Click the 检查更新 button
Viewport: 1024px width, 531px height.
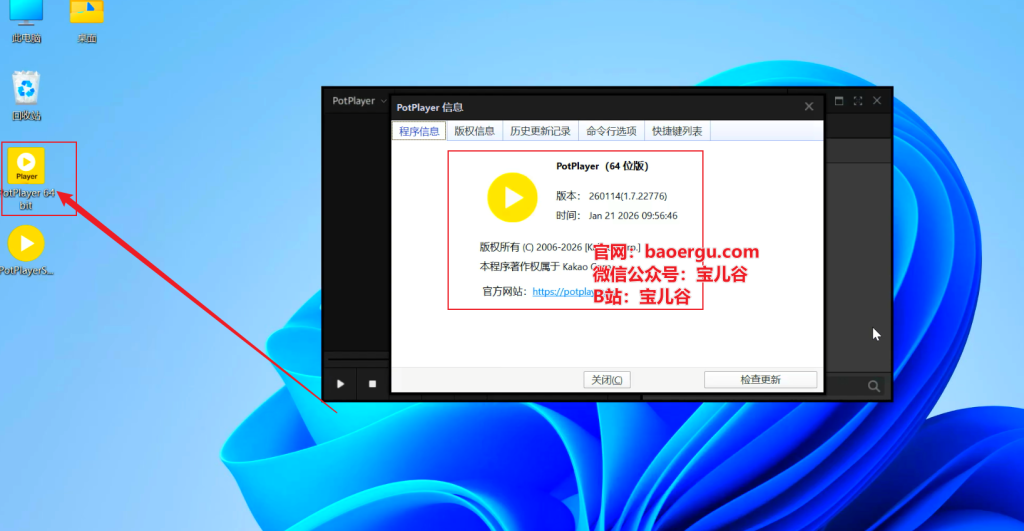[760, 379]
